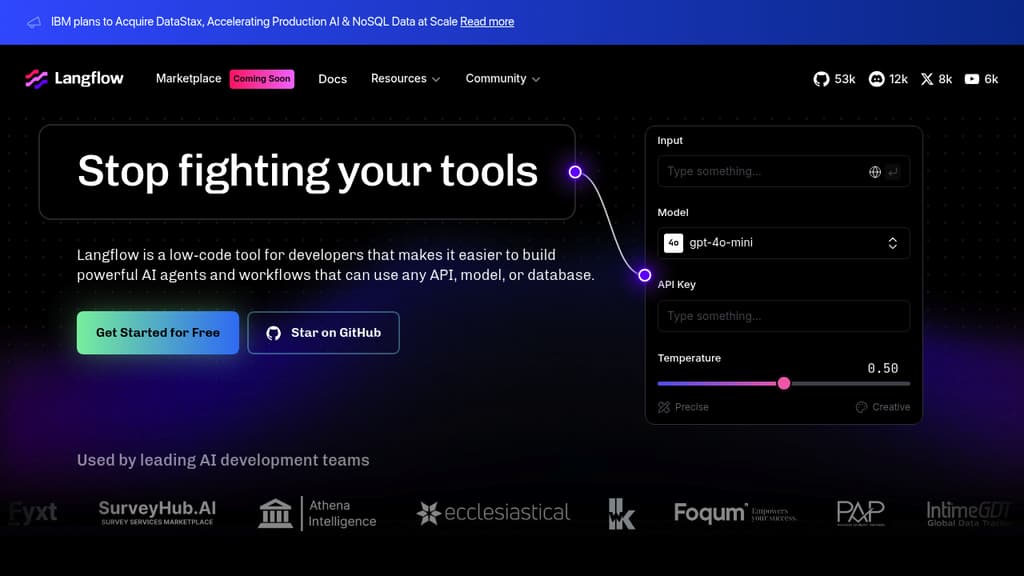This screenshot has height=576, width=1024.
Task: Select the Creative temperature option
Action: pyautogui.click(x=882, y=407)
